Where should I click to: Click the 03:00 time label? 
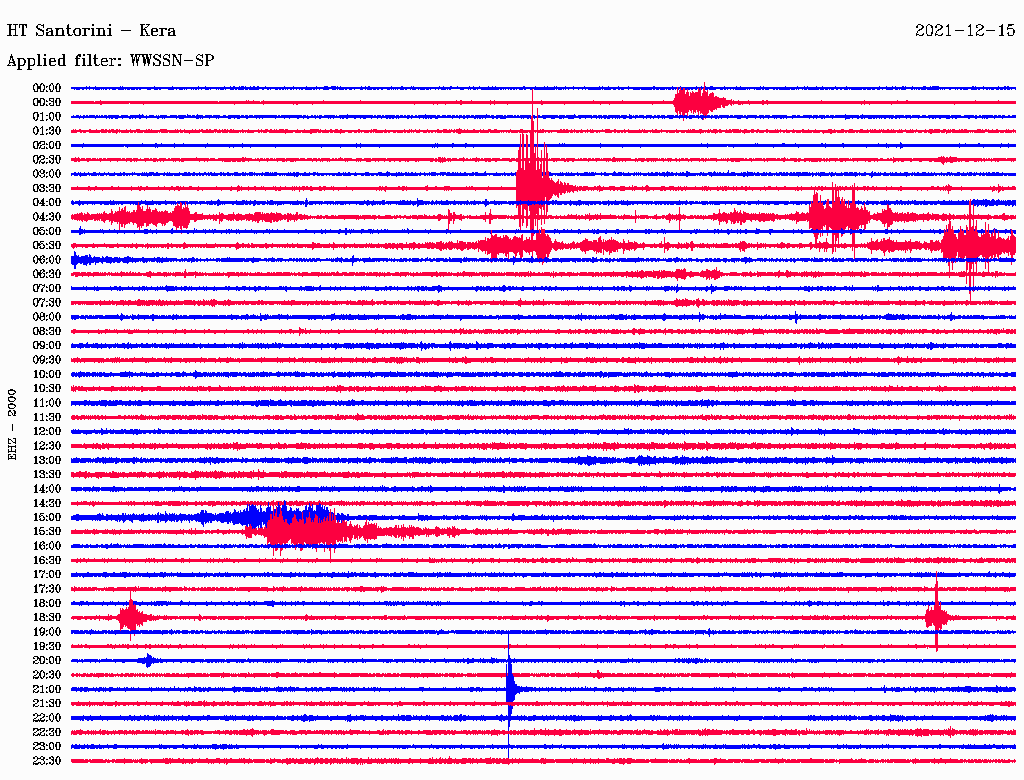pos(47,174)
